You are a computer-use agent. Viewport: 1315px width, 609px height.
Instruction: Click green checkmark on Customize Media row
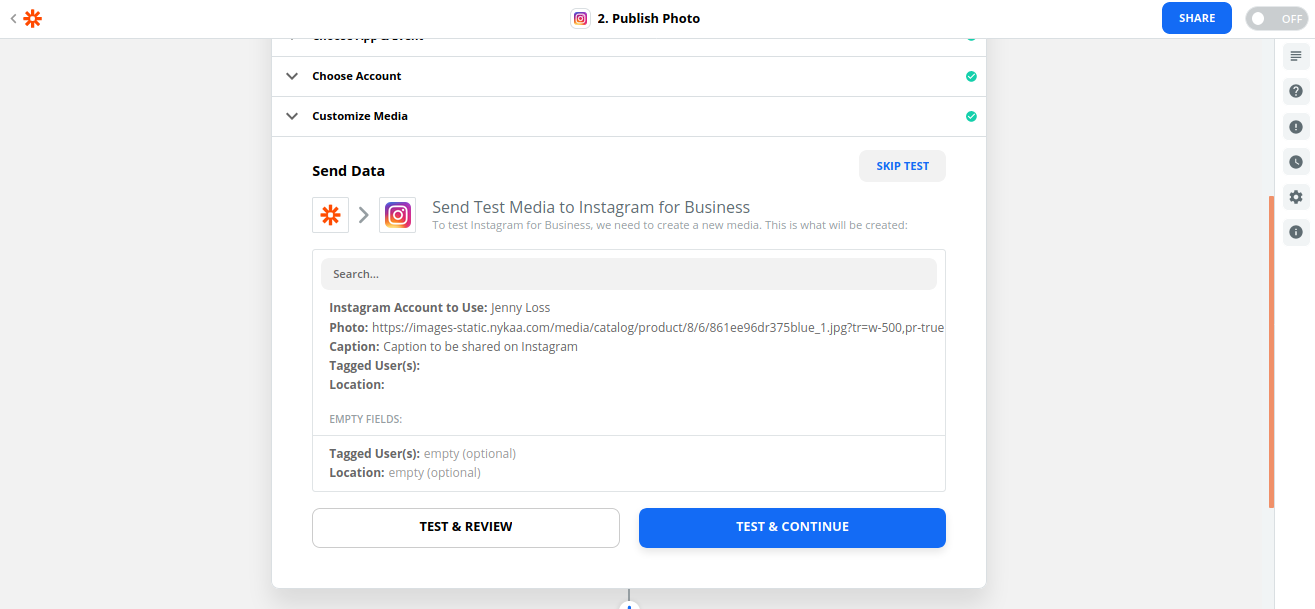[971, 116]
